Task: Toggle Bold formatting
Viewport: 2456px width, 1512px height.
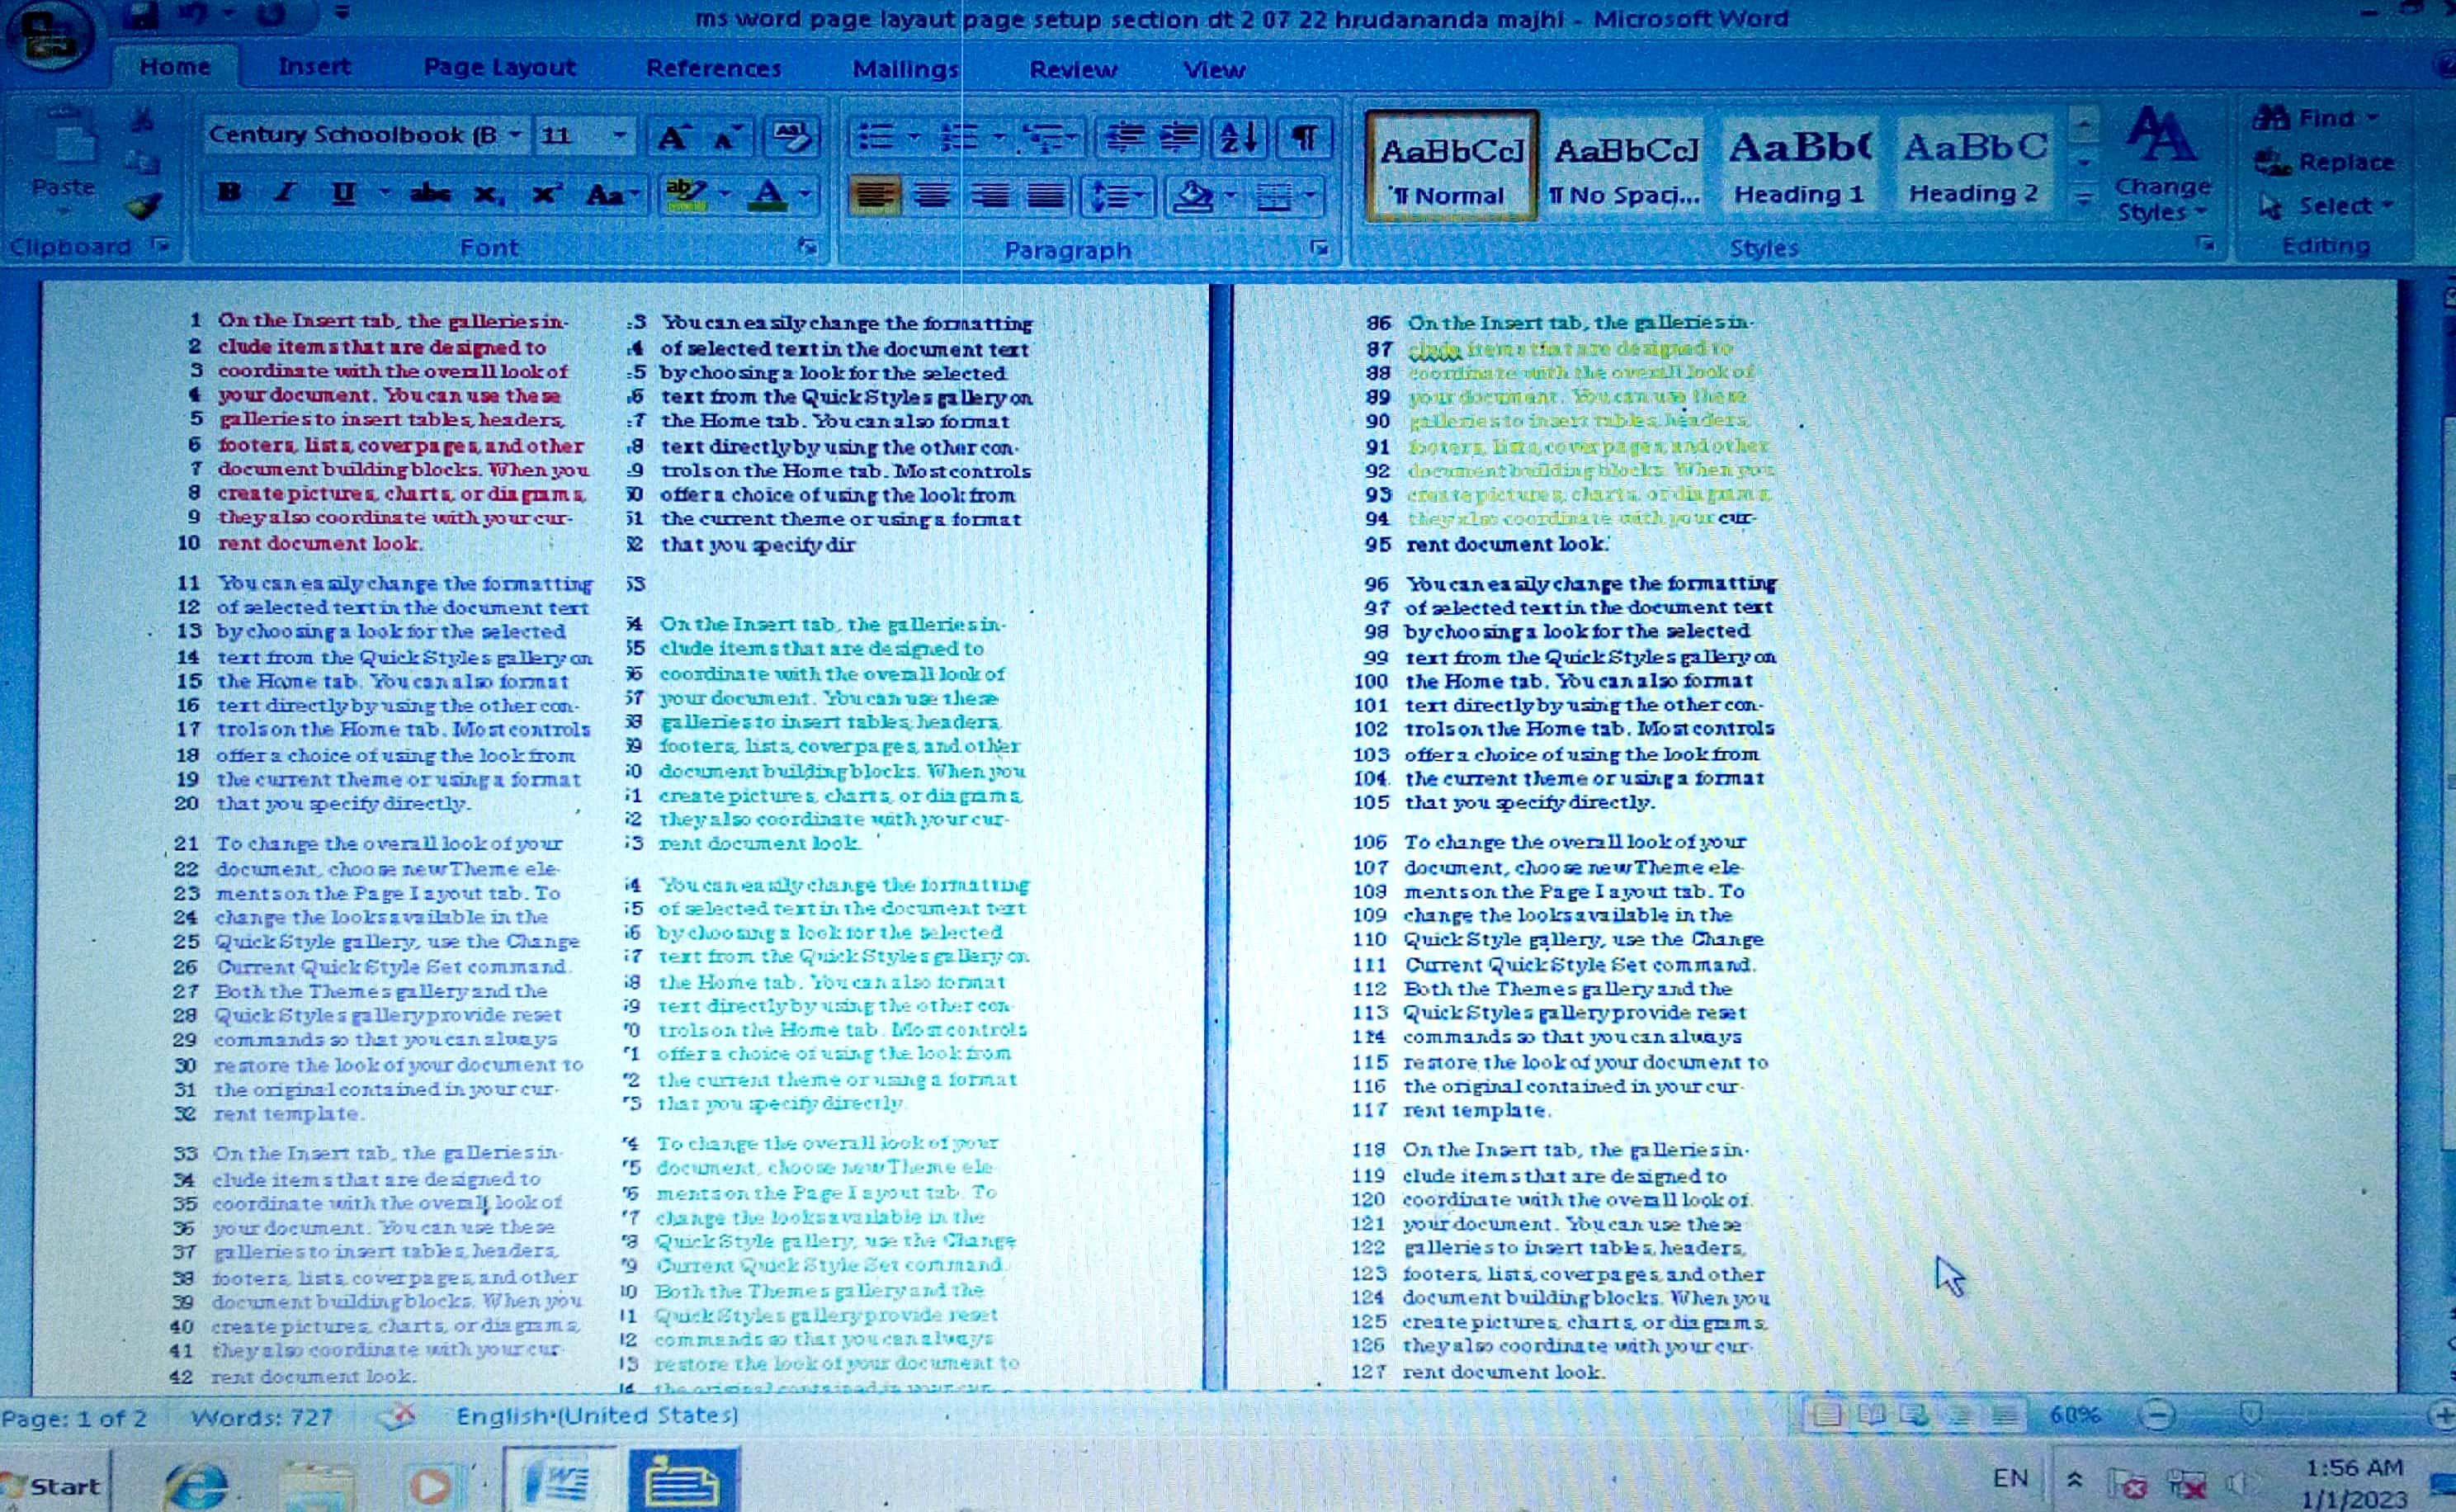Action: 229,193
